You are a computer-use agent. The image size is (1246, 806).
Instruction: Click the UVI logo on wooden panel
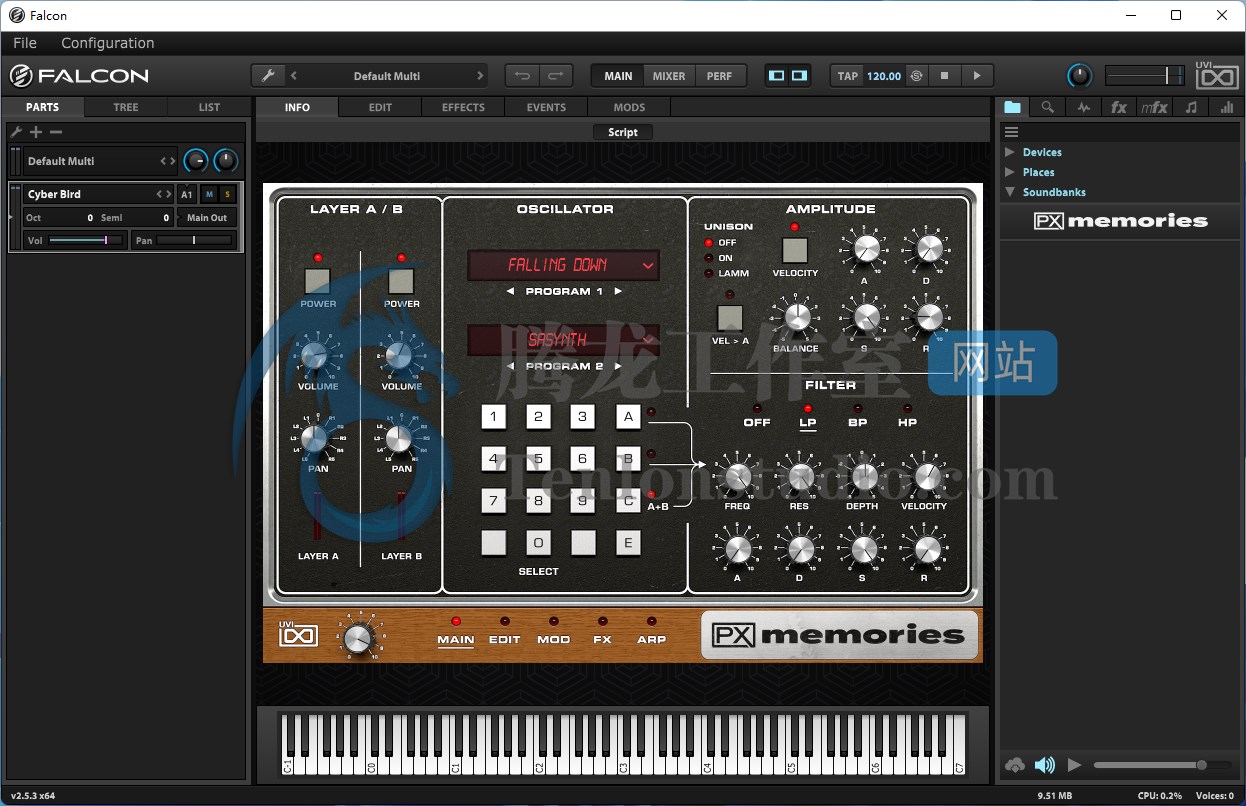pyautogui.click(x=298, y=634)
